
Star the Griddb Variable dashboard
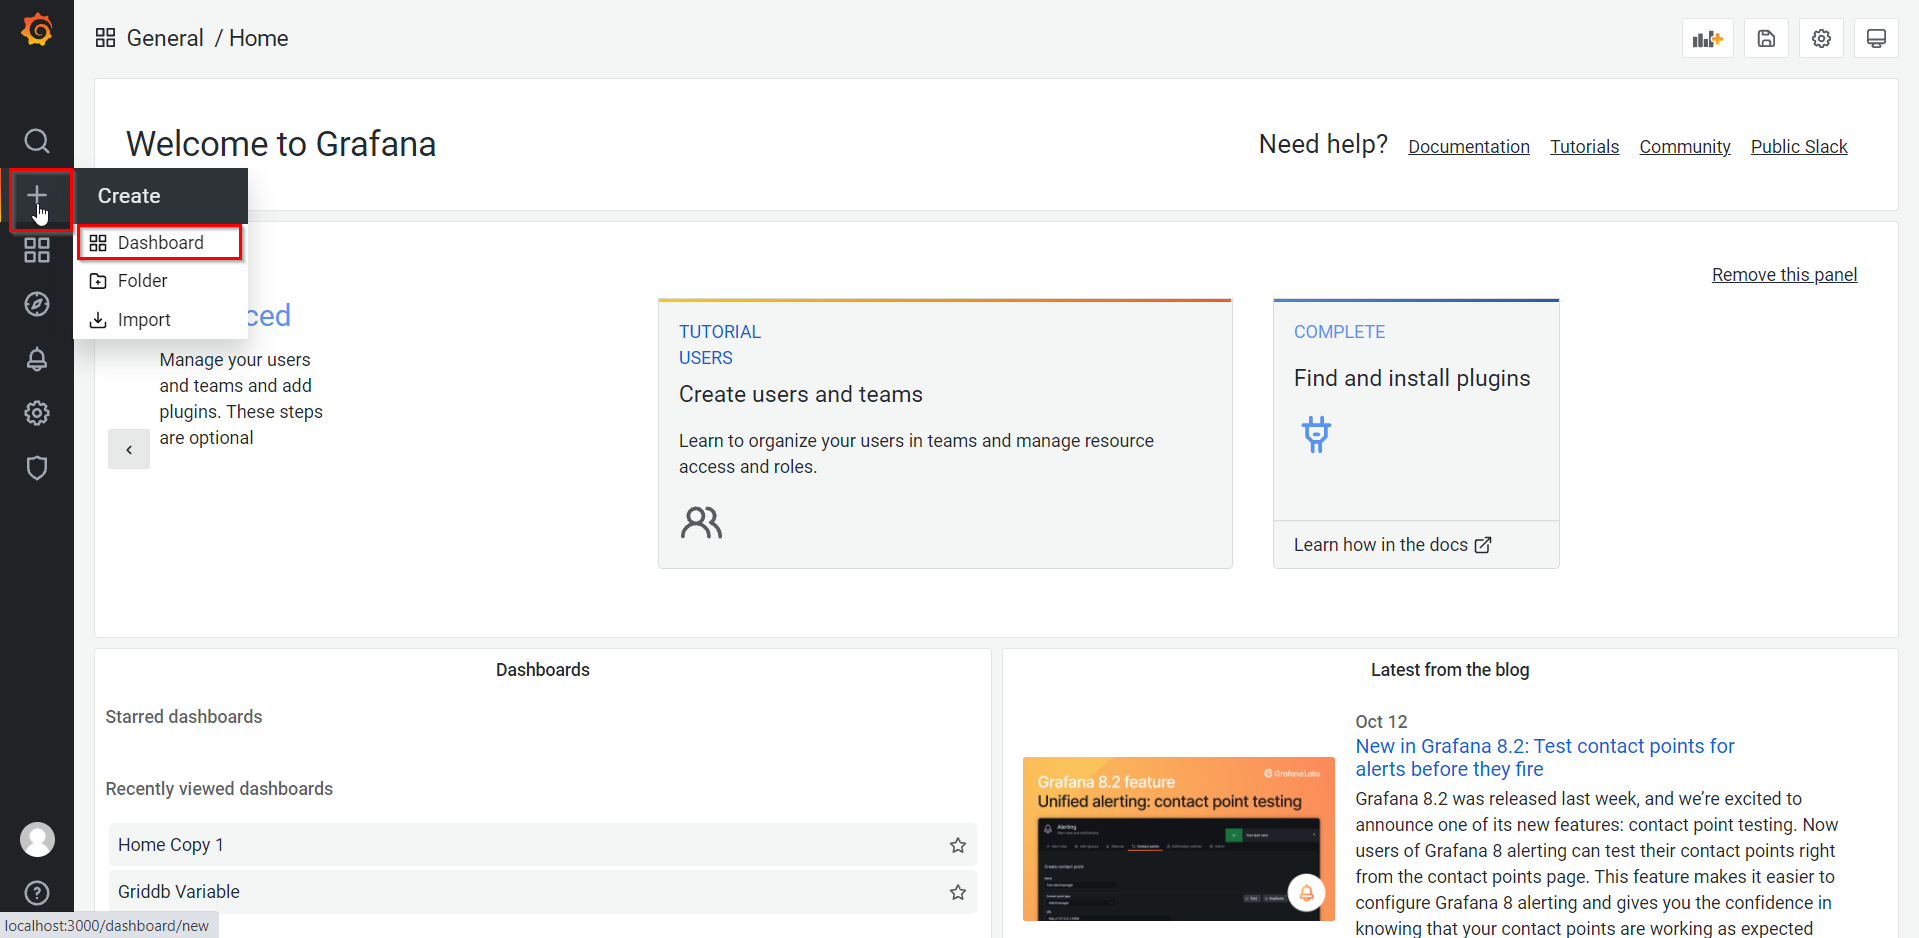pyautogui.click(x=957, y=892)
